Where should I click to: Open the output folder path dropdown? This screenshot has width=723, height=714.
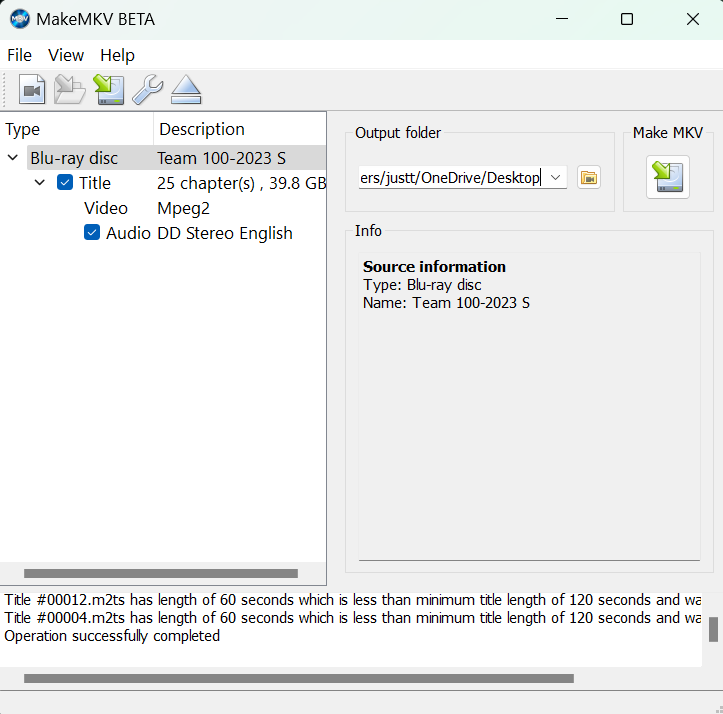(x=556, y=178)
